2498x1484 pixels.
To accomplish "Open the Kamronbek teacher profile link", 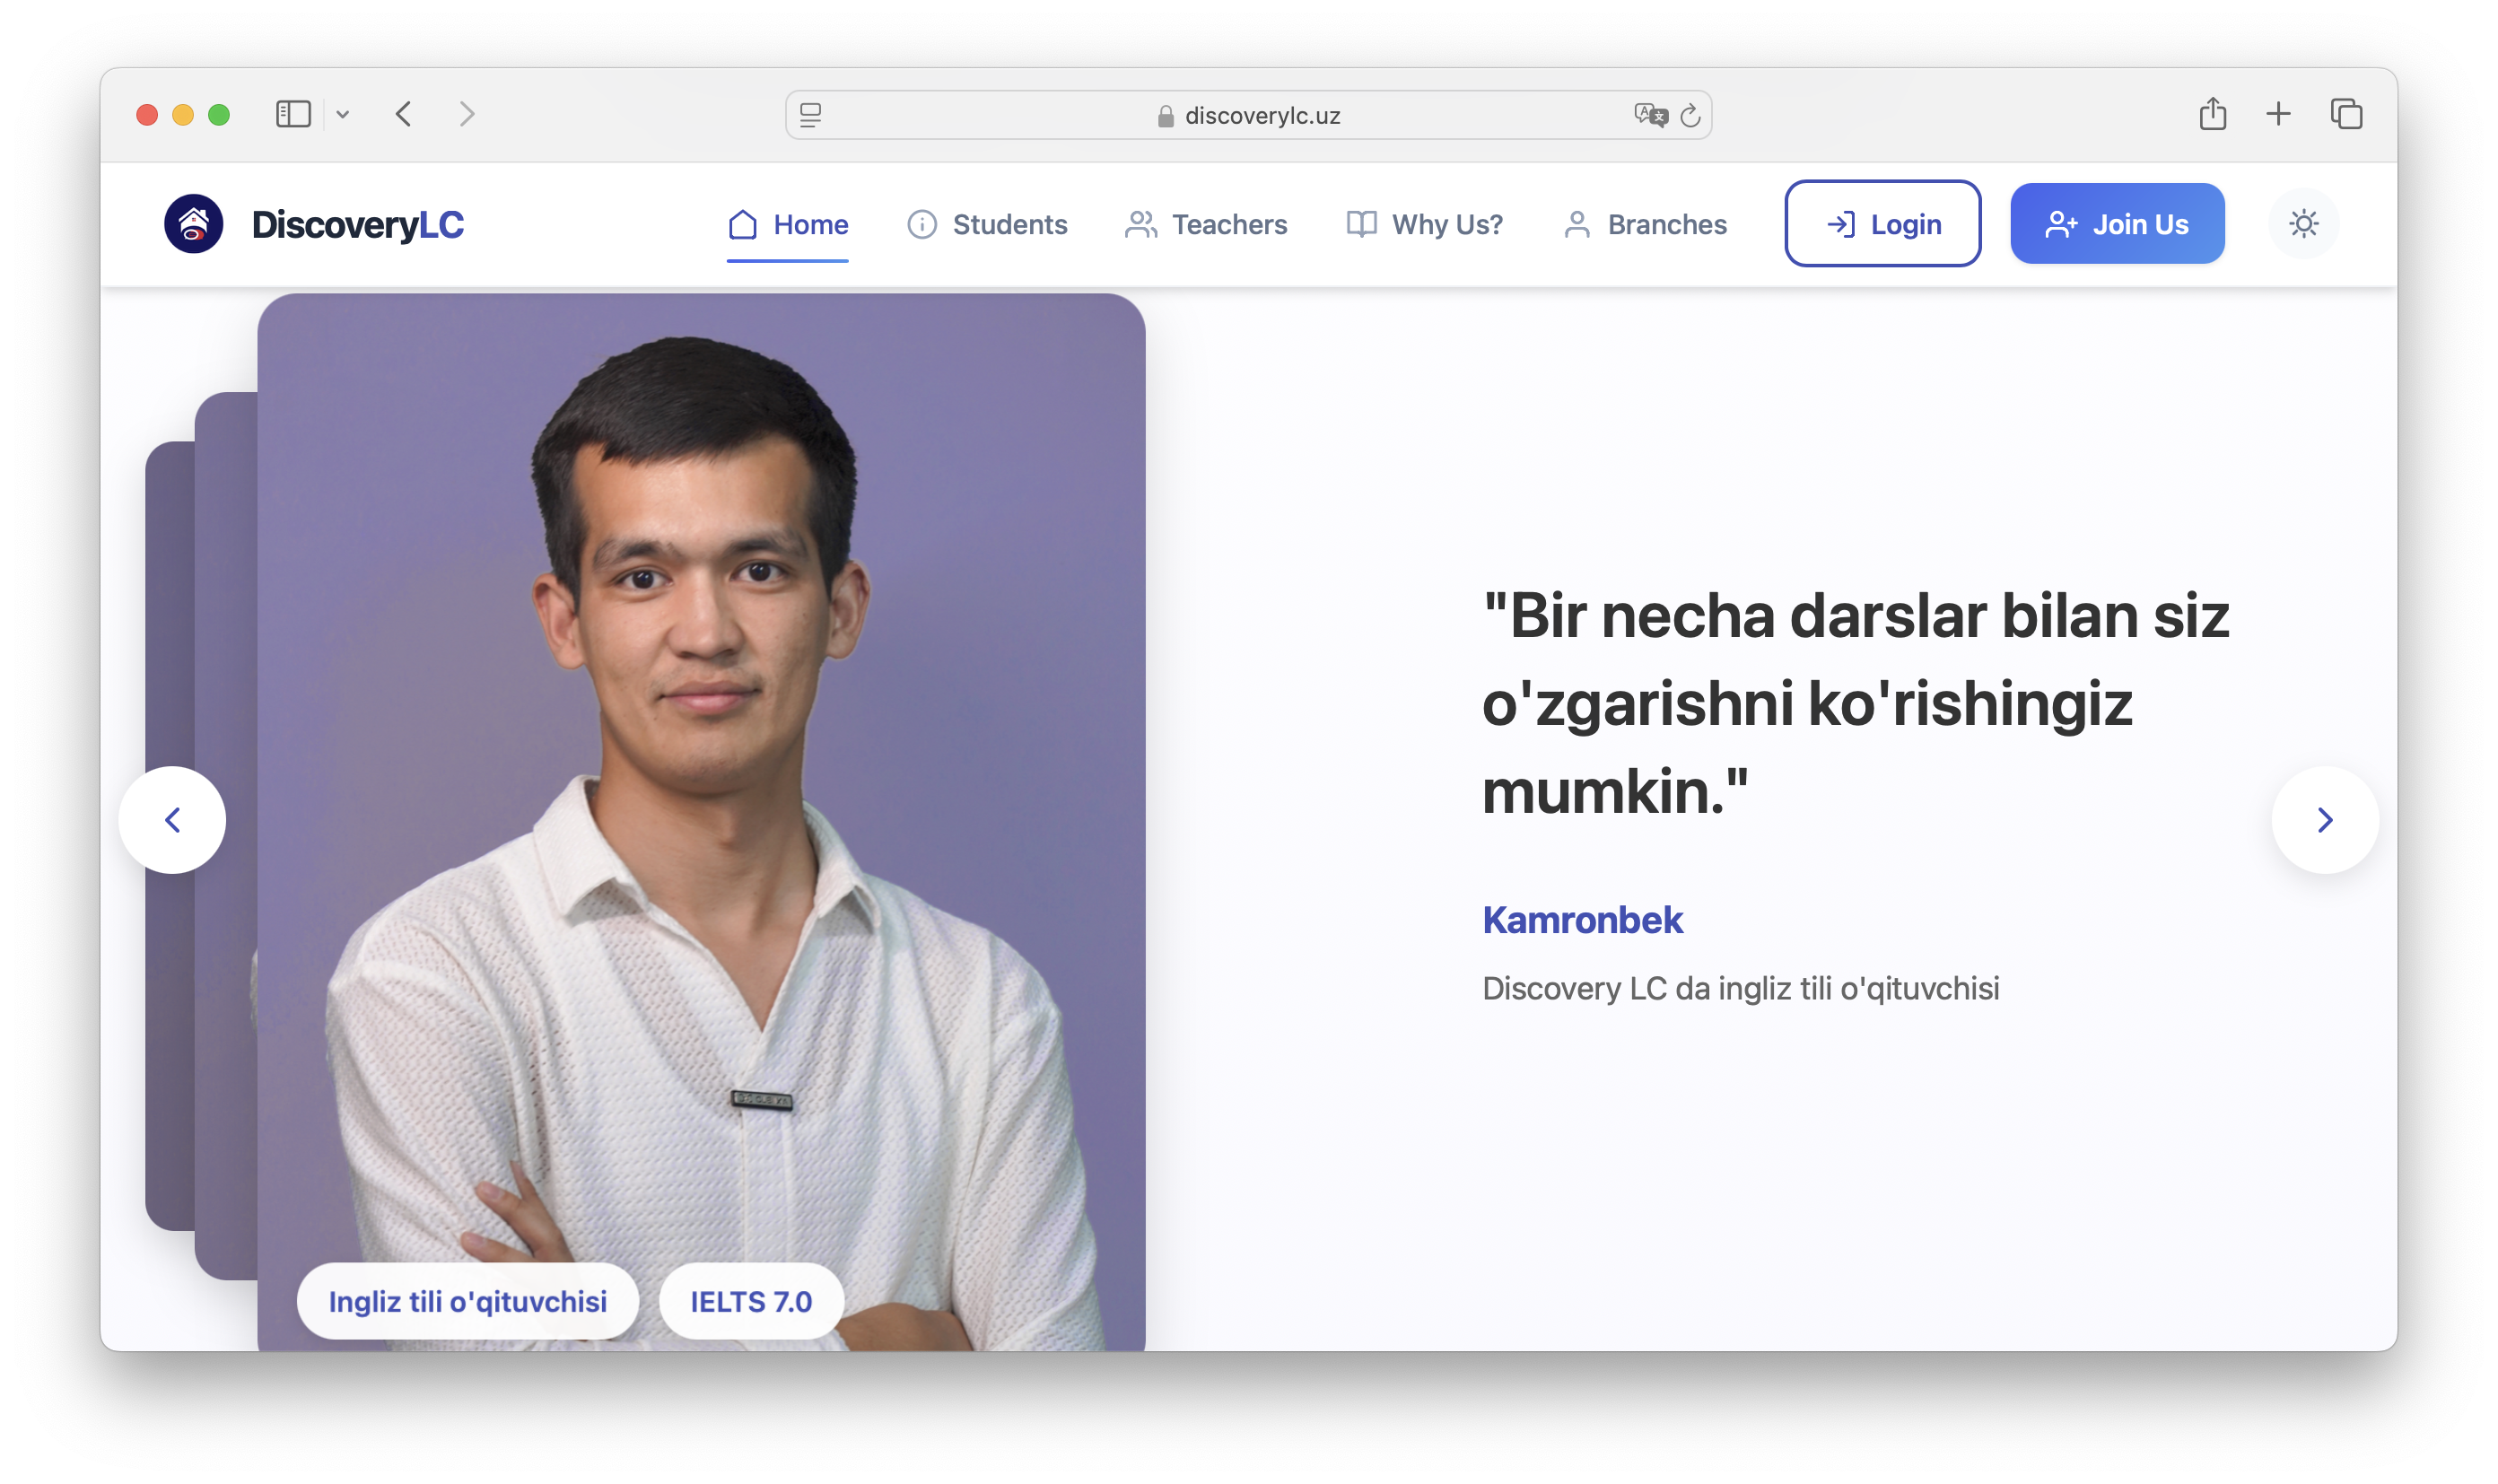I will click(1582, 920).
